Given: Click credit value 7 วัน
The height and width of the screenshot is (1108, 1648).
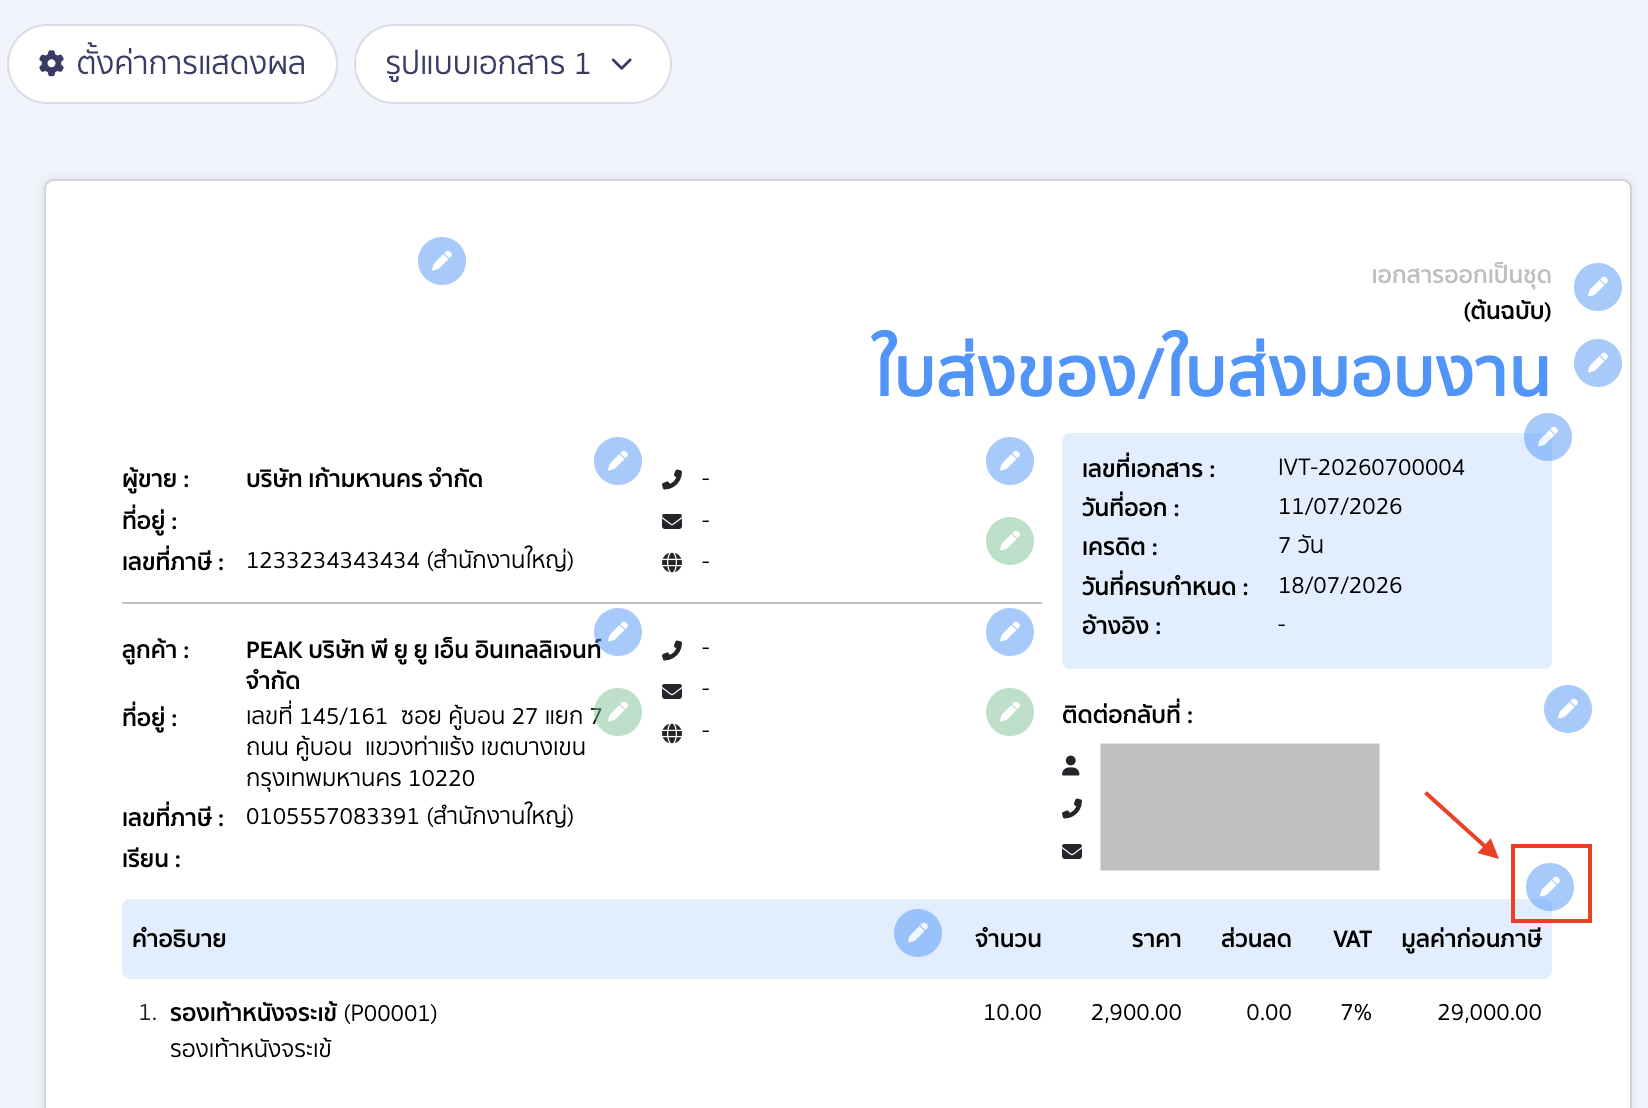Looking at the screenshot, I should (x=1301, y=545).
